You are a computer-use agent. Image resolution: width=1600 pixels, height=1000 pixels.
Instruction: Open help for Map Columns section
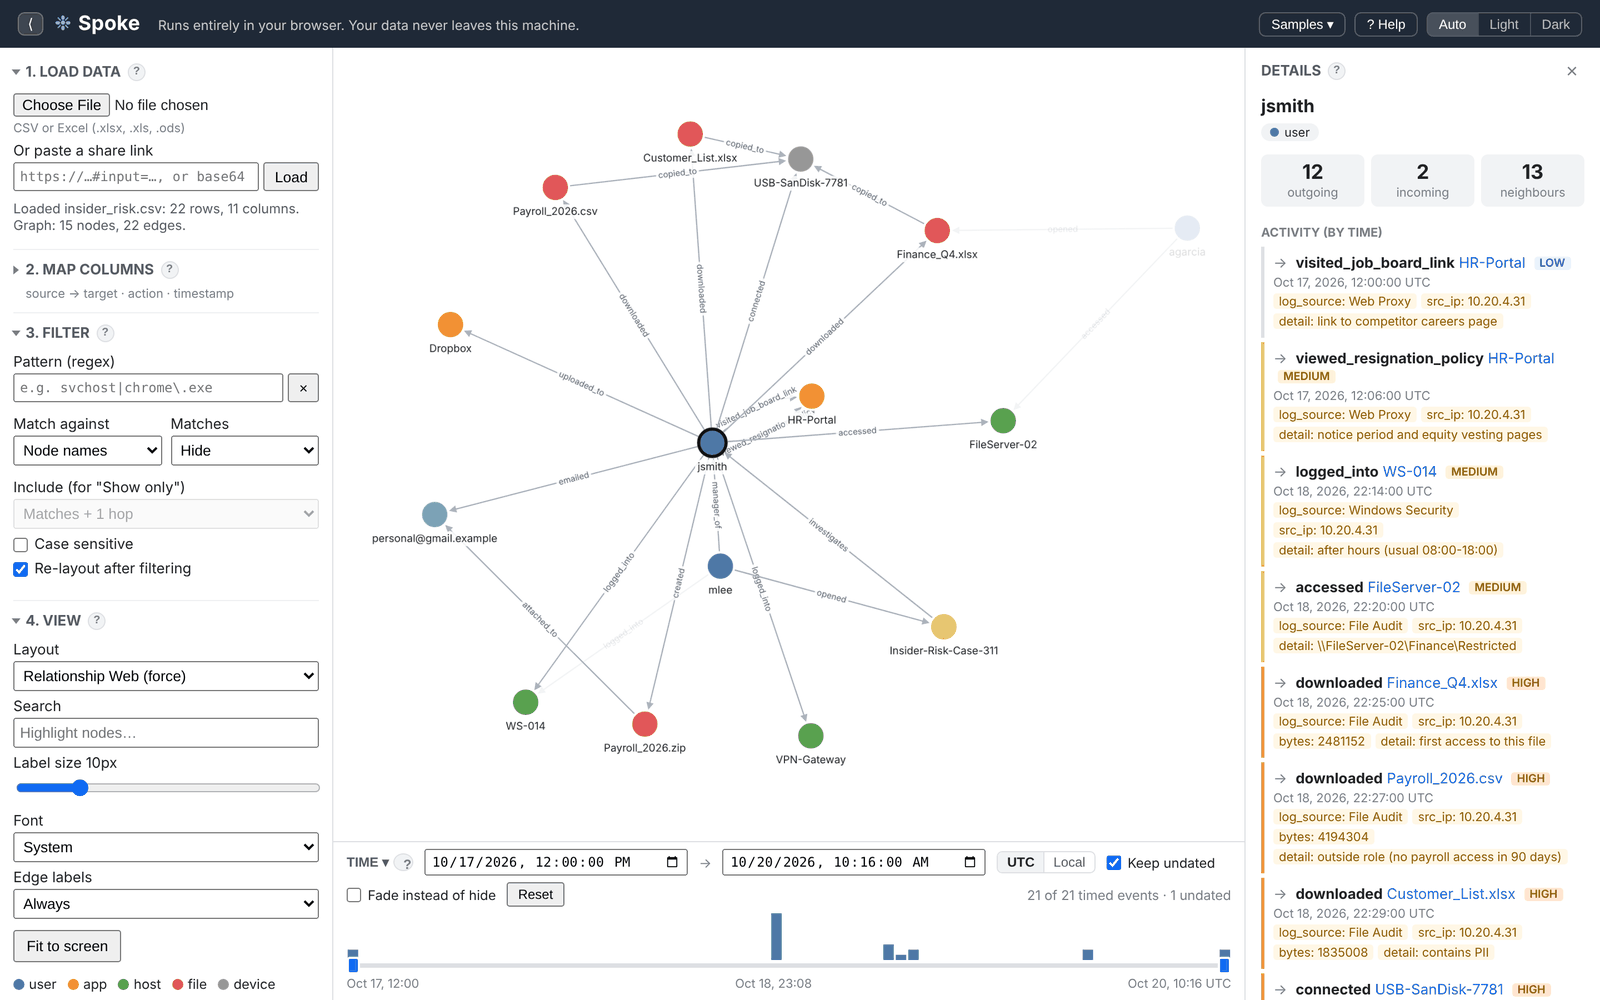tap(170, 269)
